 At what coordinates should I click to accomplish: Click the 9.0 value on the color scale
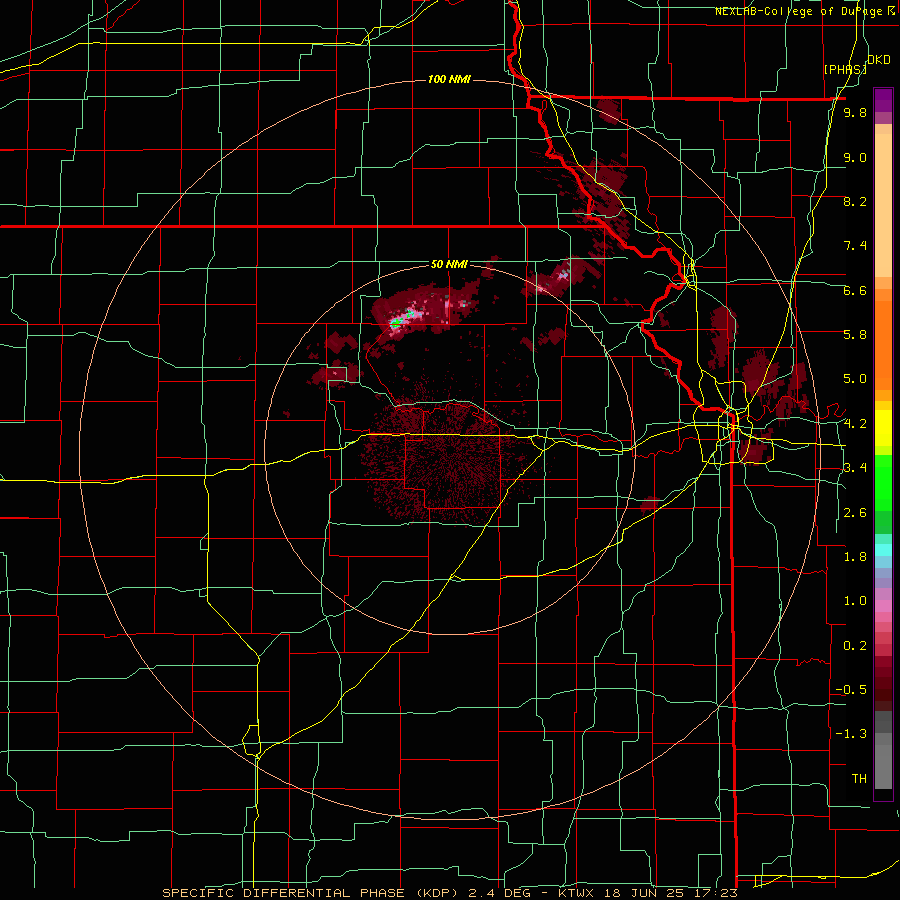tap(855, 157)
